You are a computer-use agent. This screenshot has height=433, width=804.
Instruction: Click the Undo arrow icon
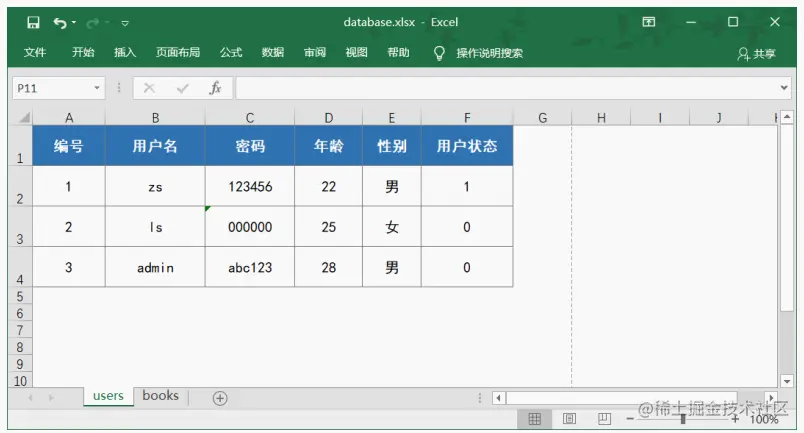(x=59, y=23)
